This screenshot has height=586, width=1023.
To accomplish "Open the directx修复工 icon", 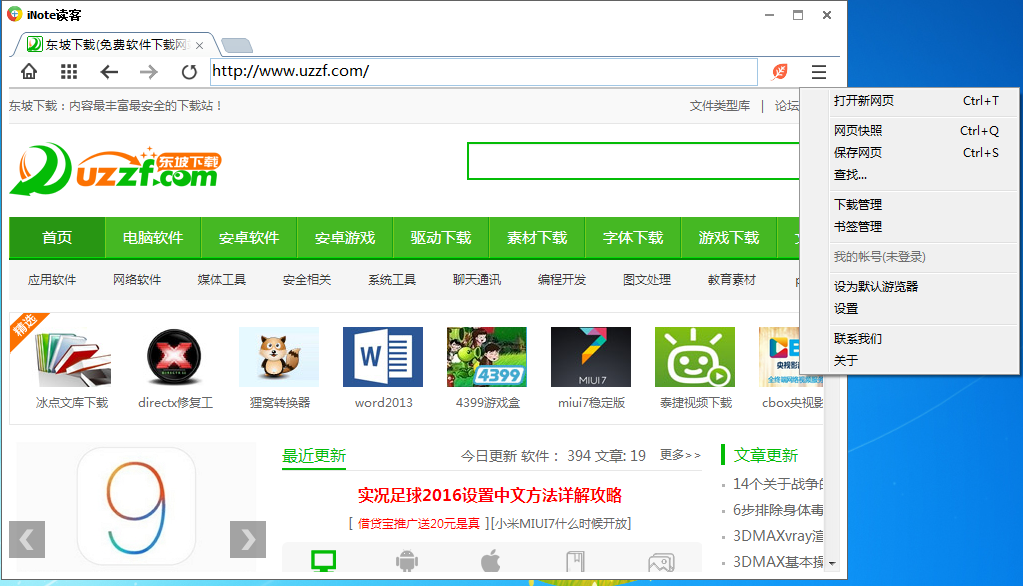I will coord(175,358).
